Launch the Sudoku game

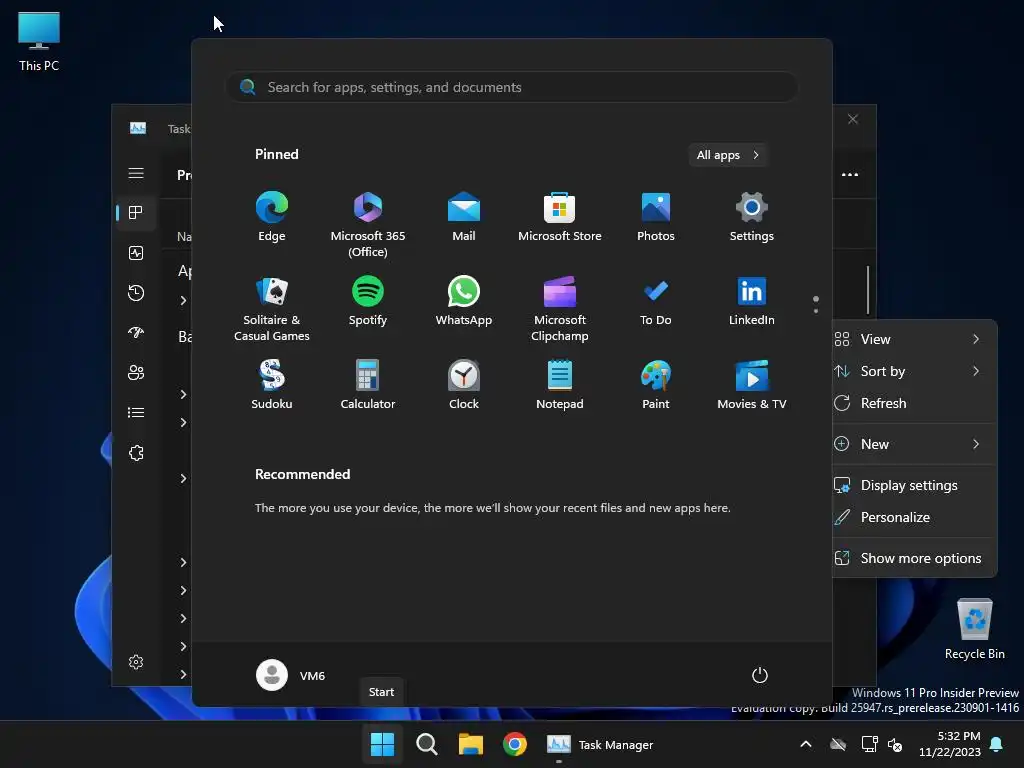[x=272, y=385]
